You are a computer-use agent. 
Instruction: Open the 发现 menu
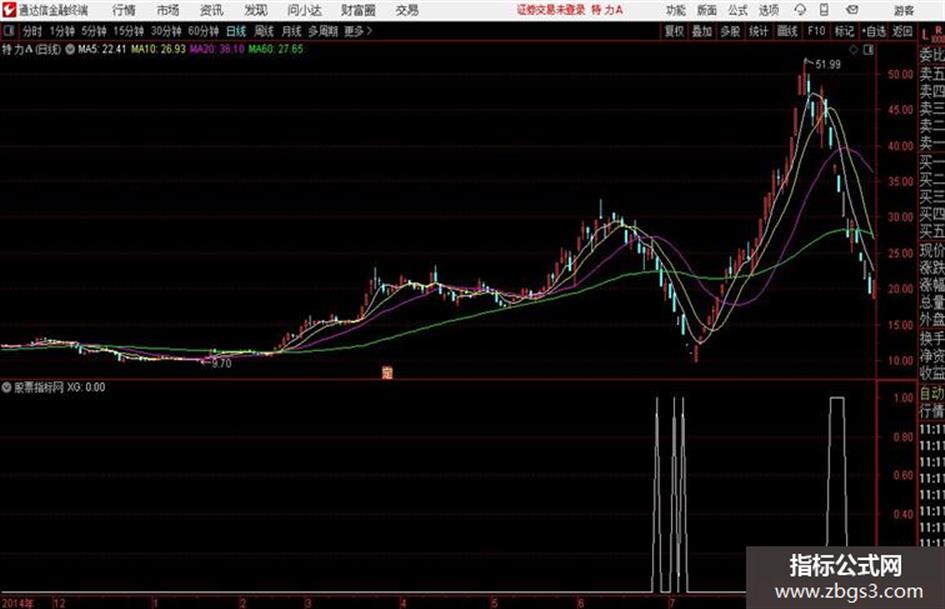tap(256, 10)
